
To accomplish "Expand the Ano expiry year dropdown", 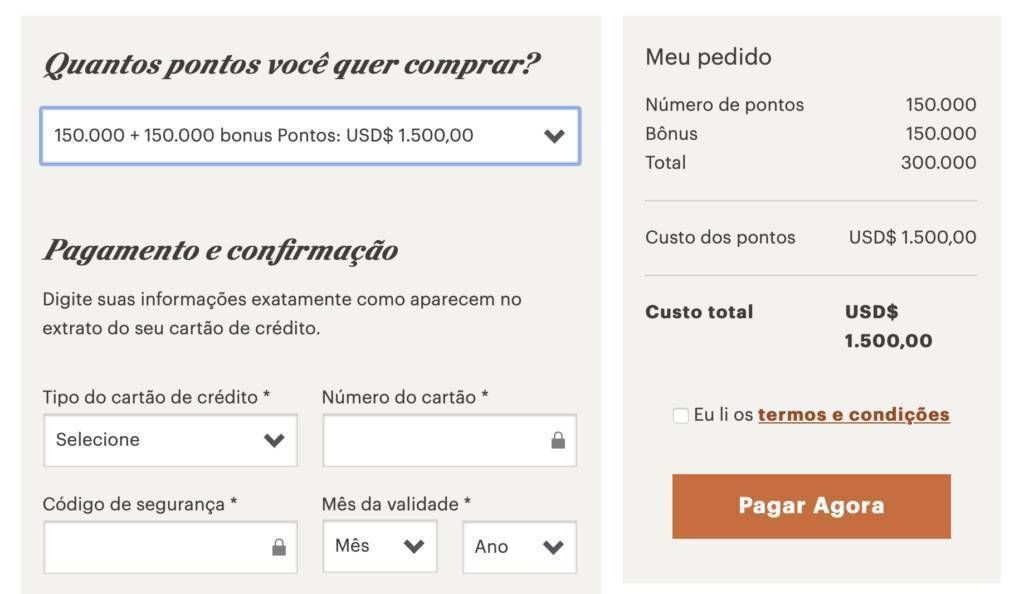I will point(520,547).
